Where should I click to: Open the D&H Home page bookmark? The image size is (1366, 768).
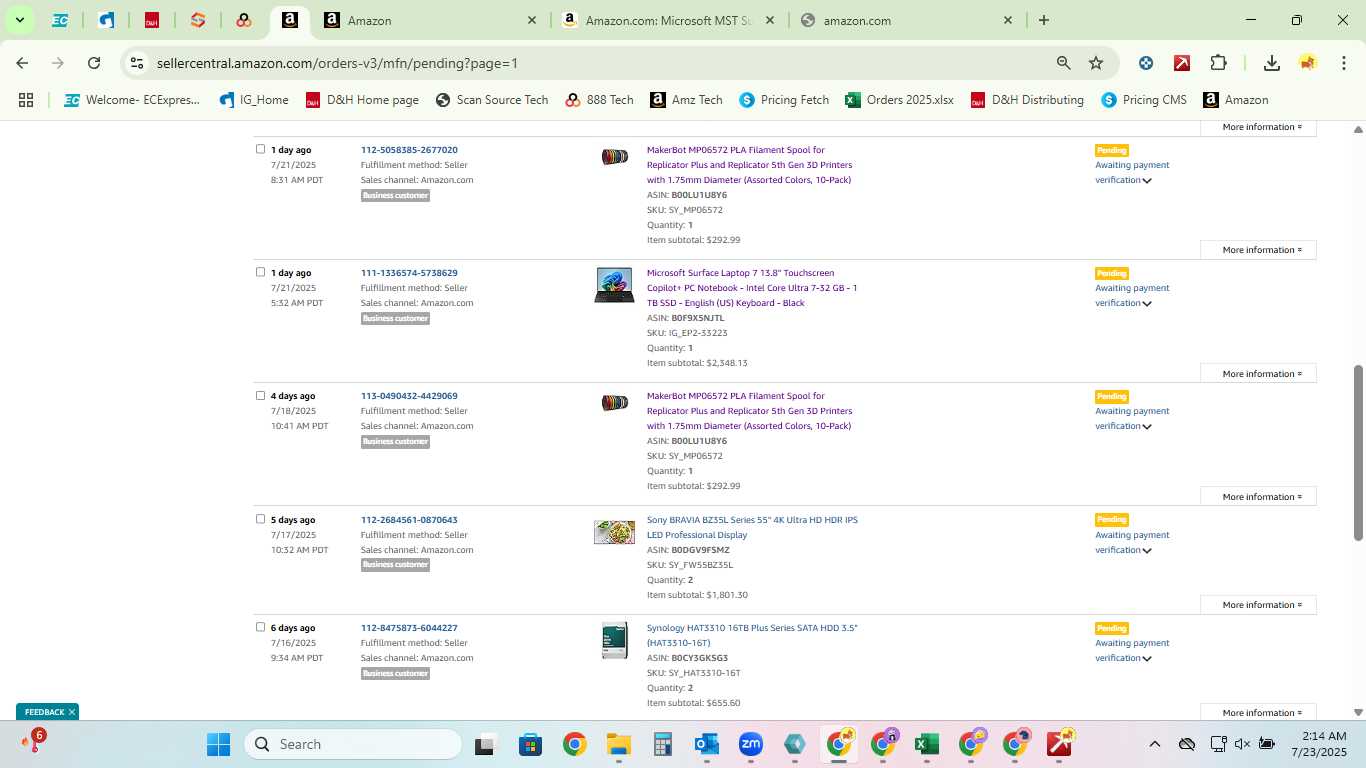362,100
